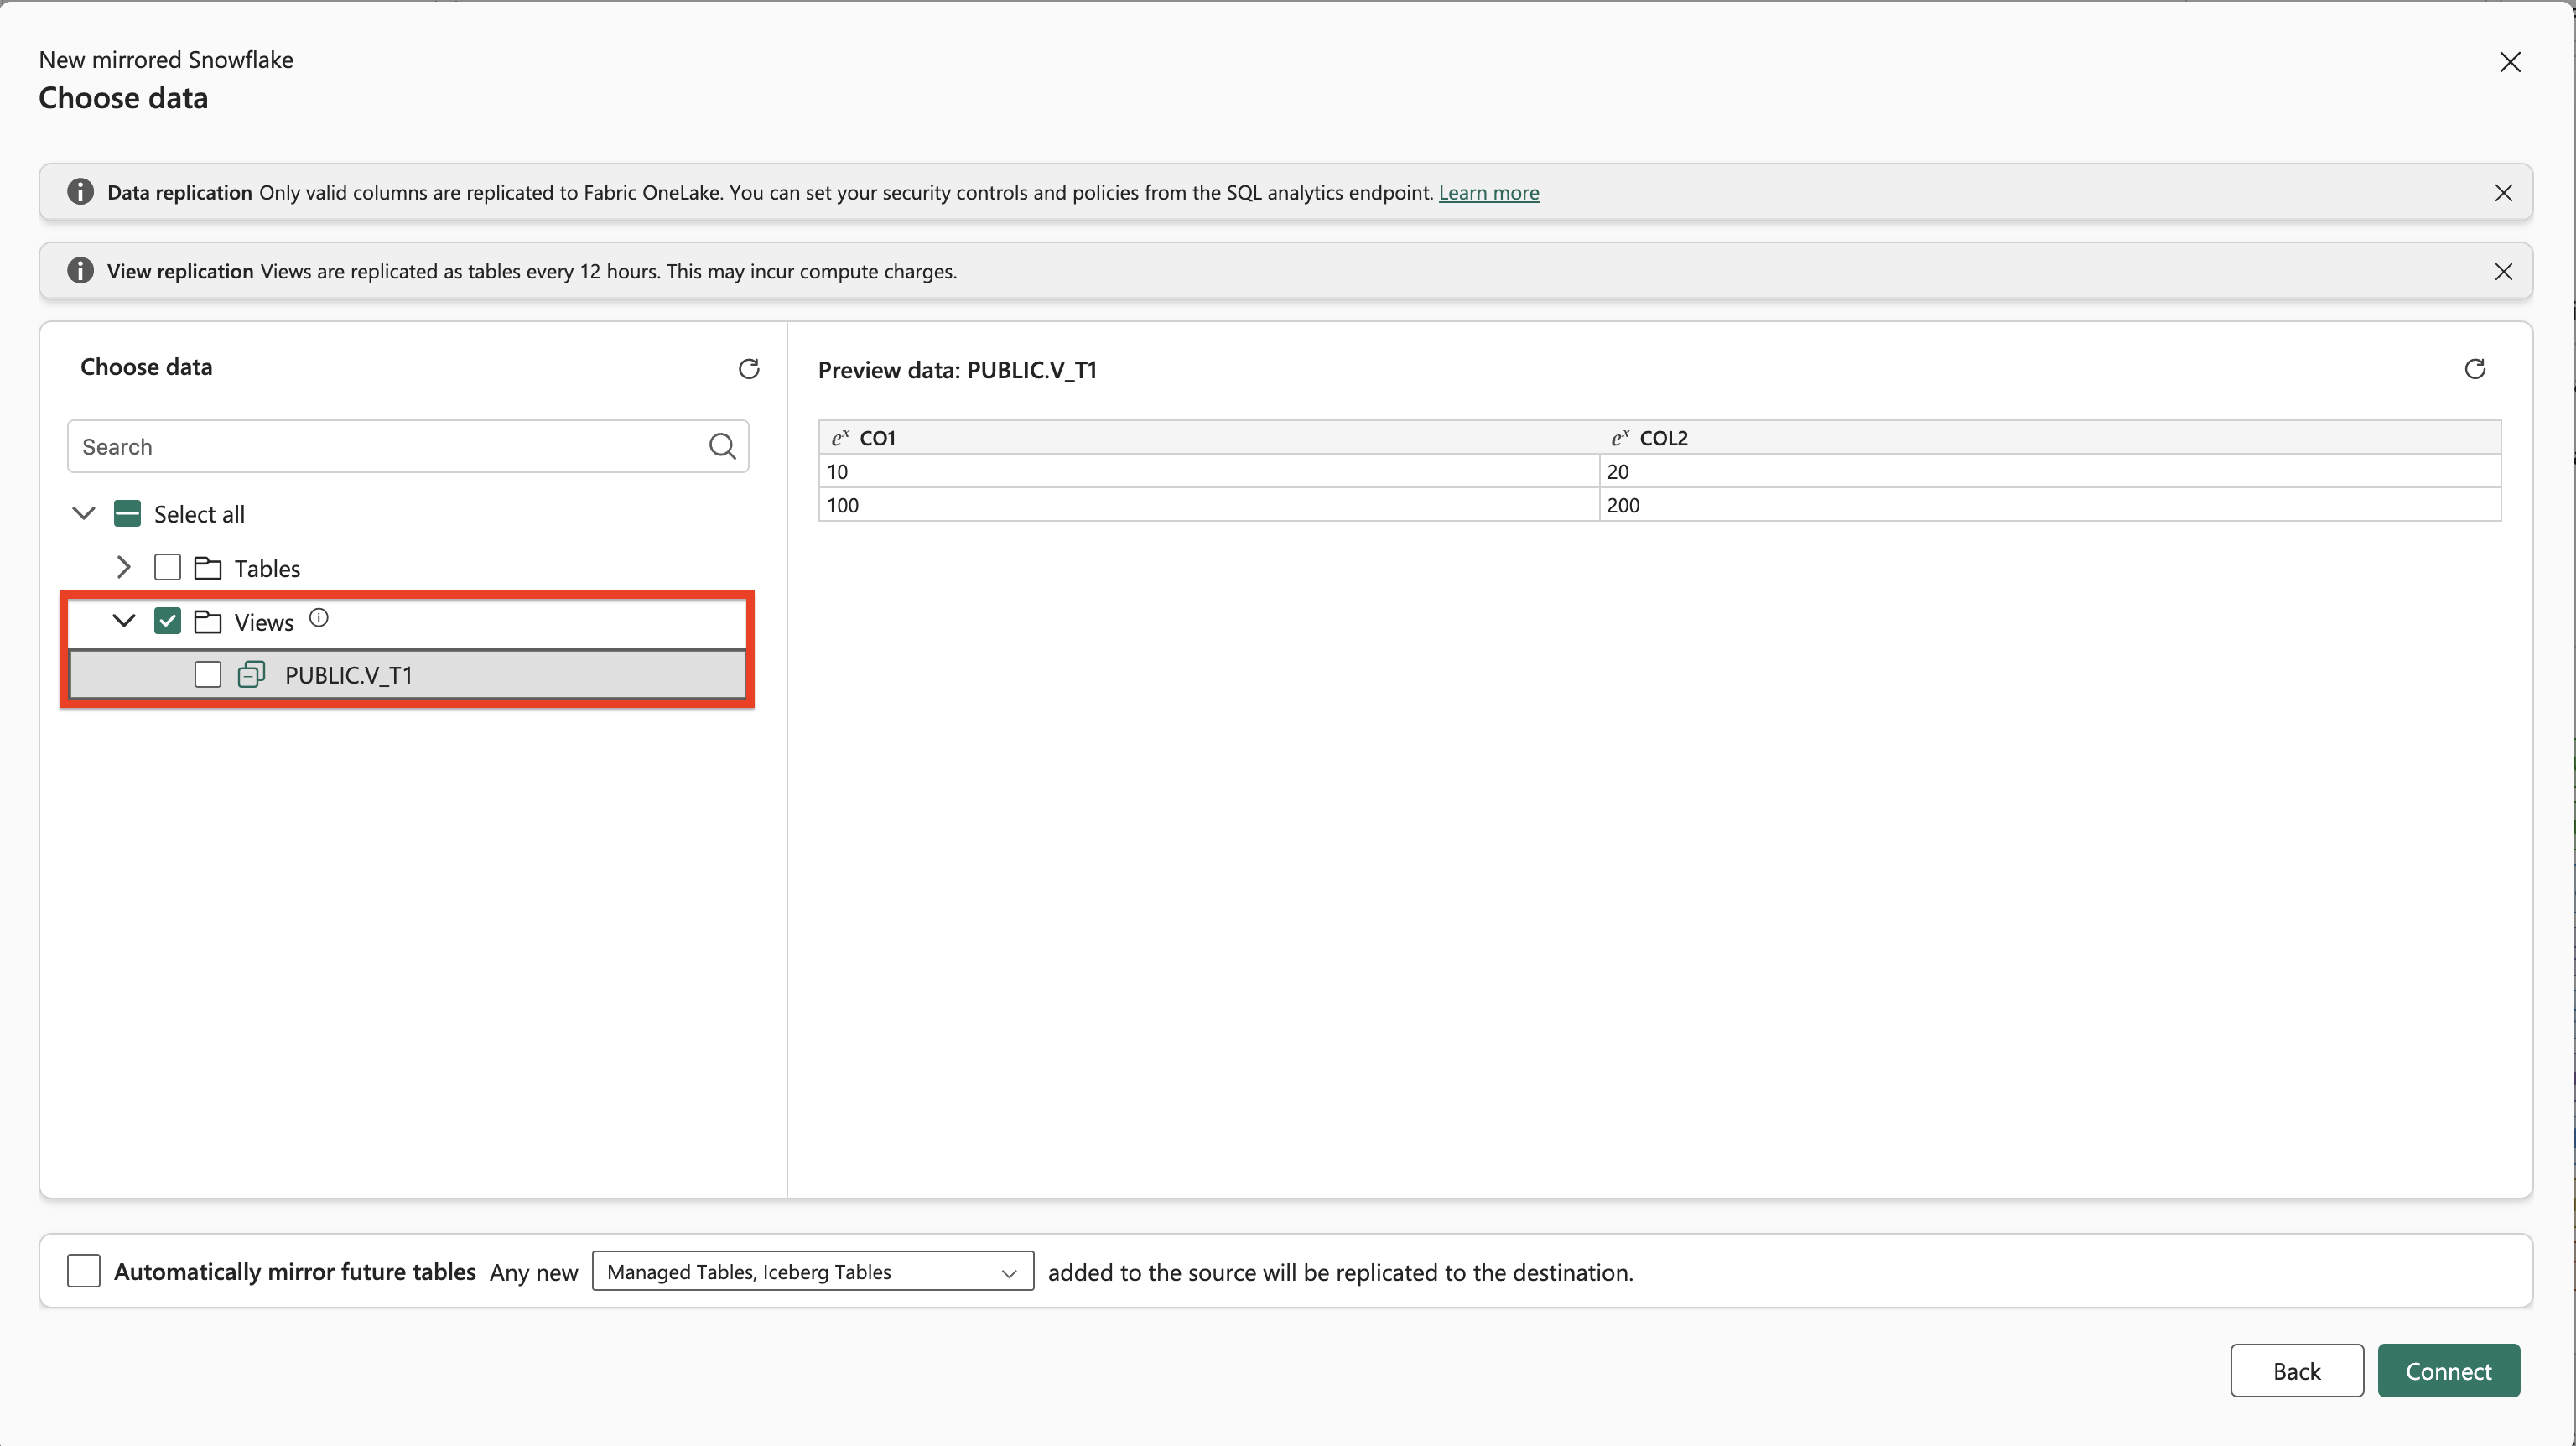Dismiss the Data replication banner
The image size is (2576, 1446).
click(x=2503, y=192)
